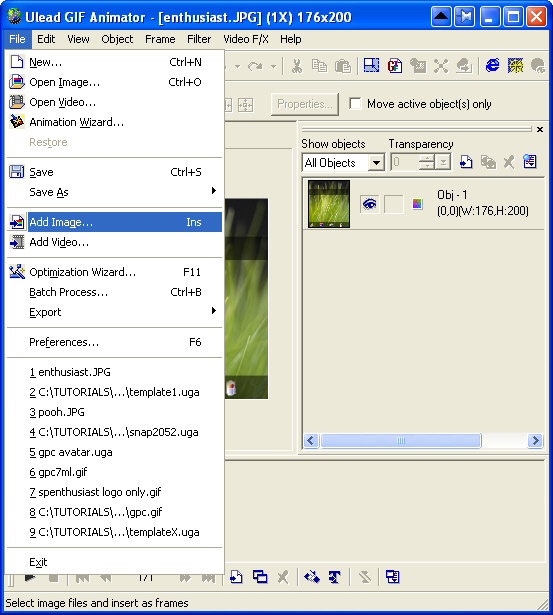This screenshot has width=553, height=615.
Task: Increase Transparency with the stepper arrows
Action: pos(426,158)
